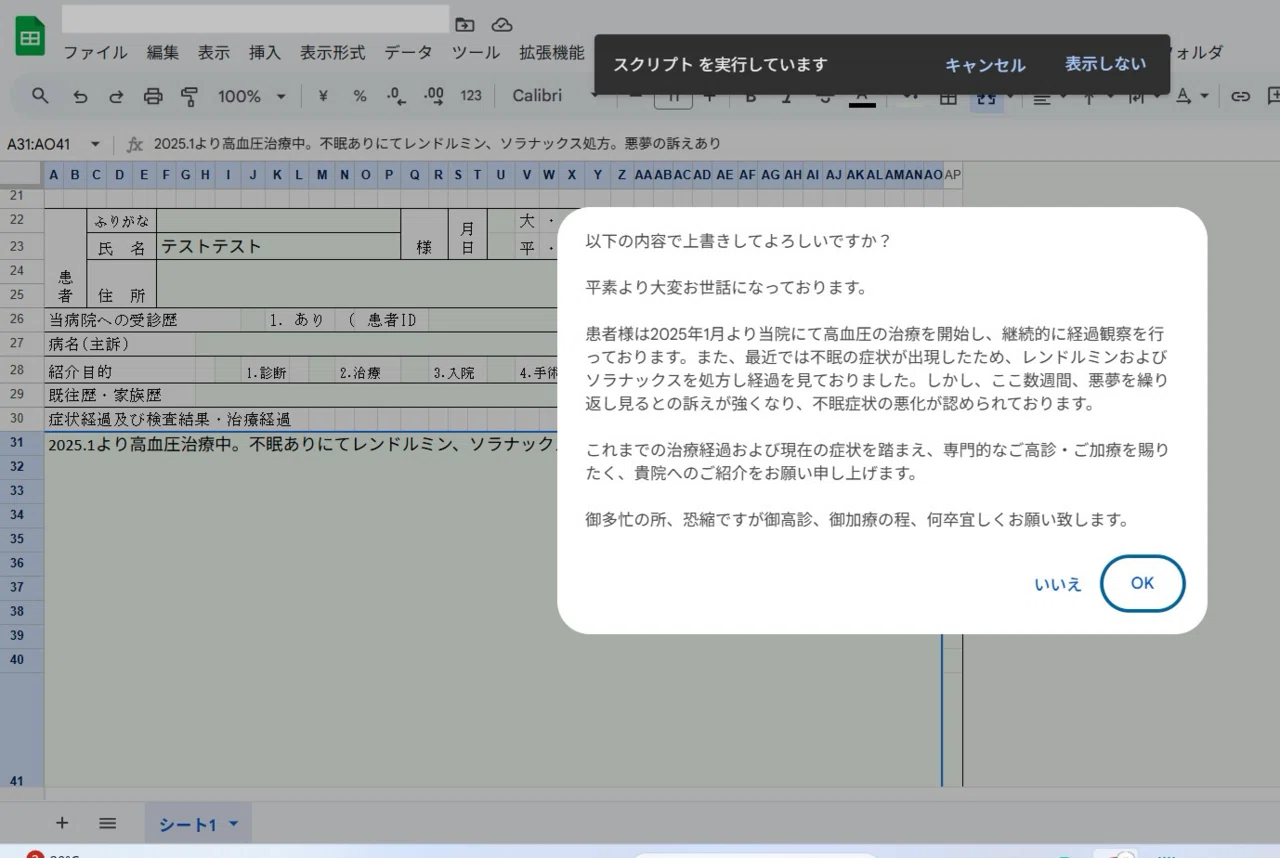
Task: Open the 挿入 menu
Action: 265,53
